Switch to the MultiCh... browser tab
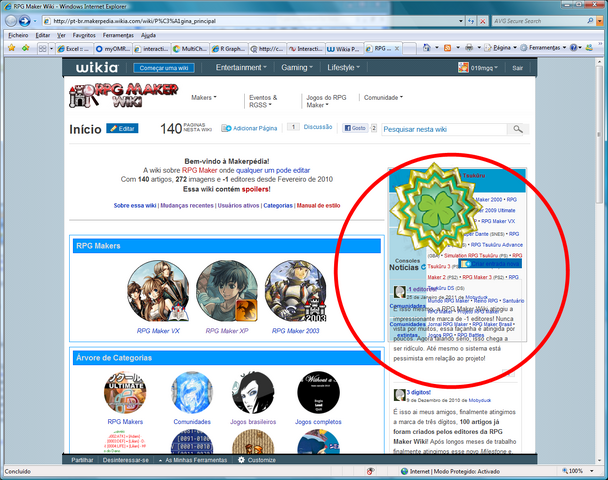The width and height of the screenshot is (608, 480). [190, 49]
